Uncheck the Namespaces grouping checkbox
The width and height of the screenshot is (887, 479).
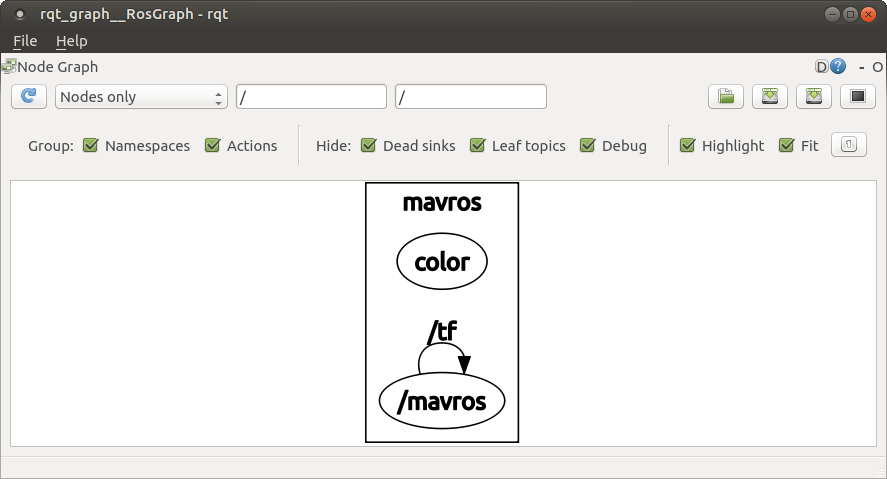(90, 146)
